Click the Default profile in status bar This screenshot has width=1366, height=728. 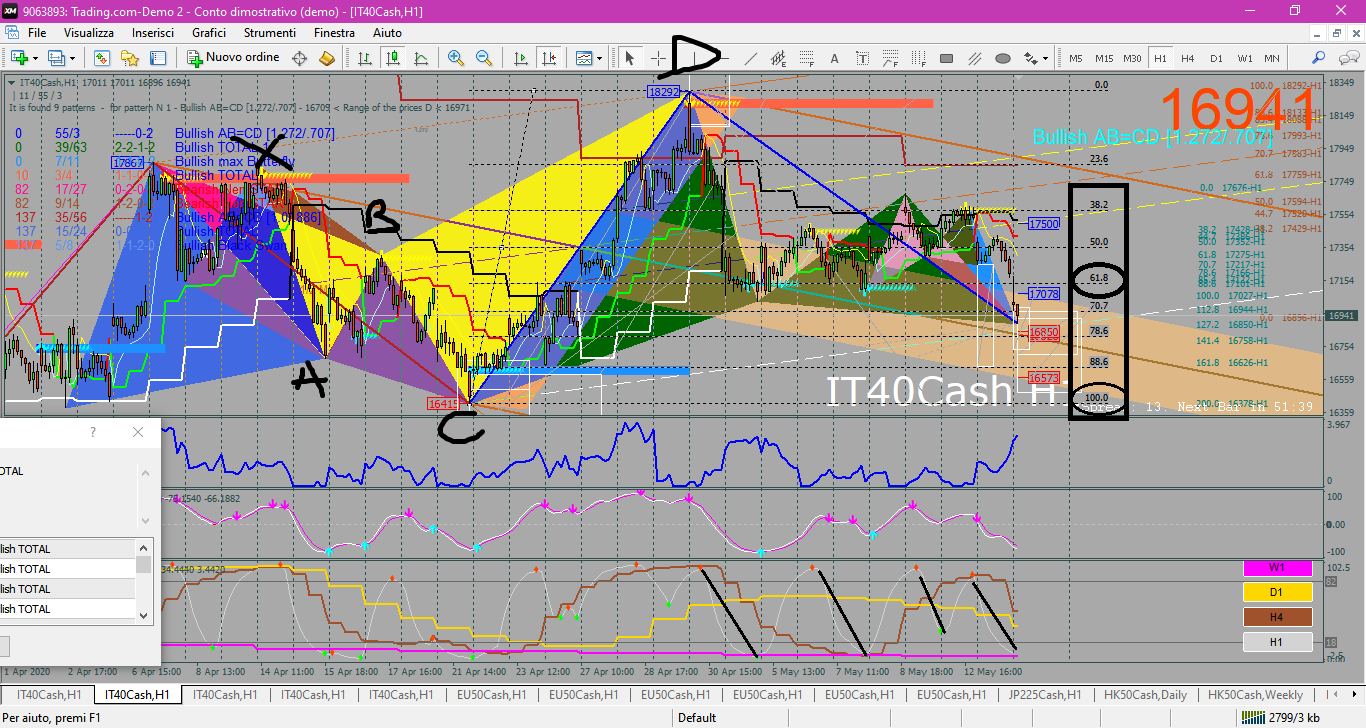697,717
